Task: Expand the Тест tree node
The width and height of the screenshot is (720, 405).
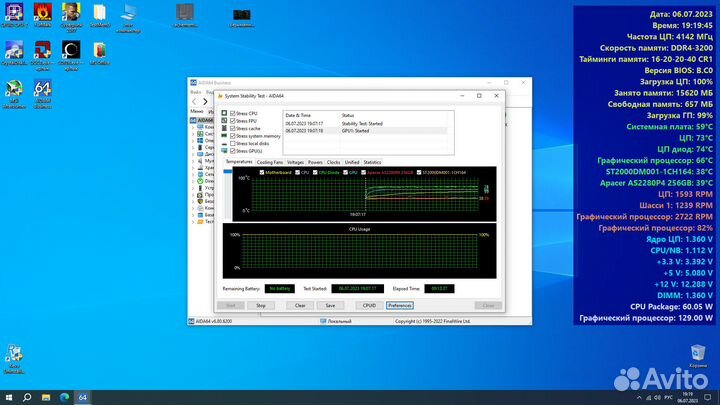Action: (193, 222)
